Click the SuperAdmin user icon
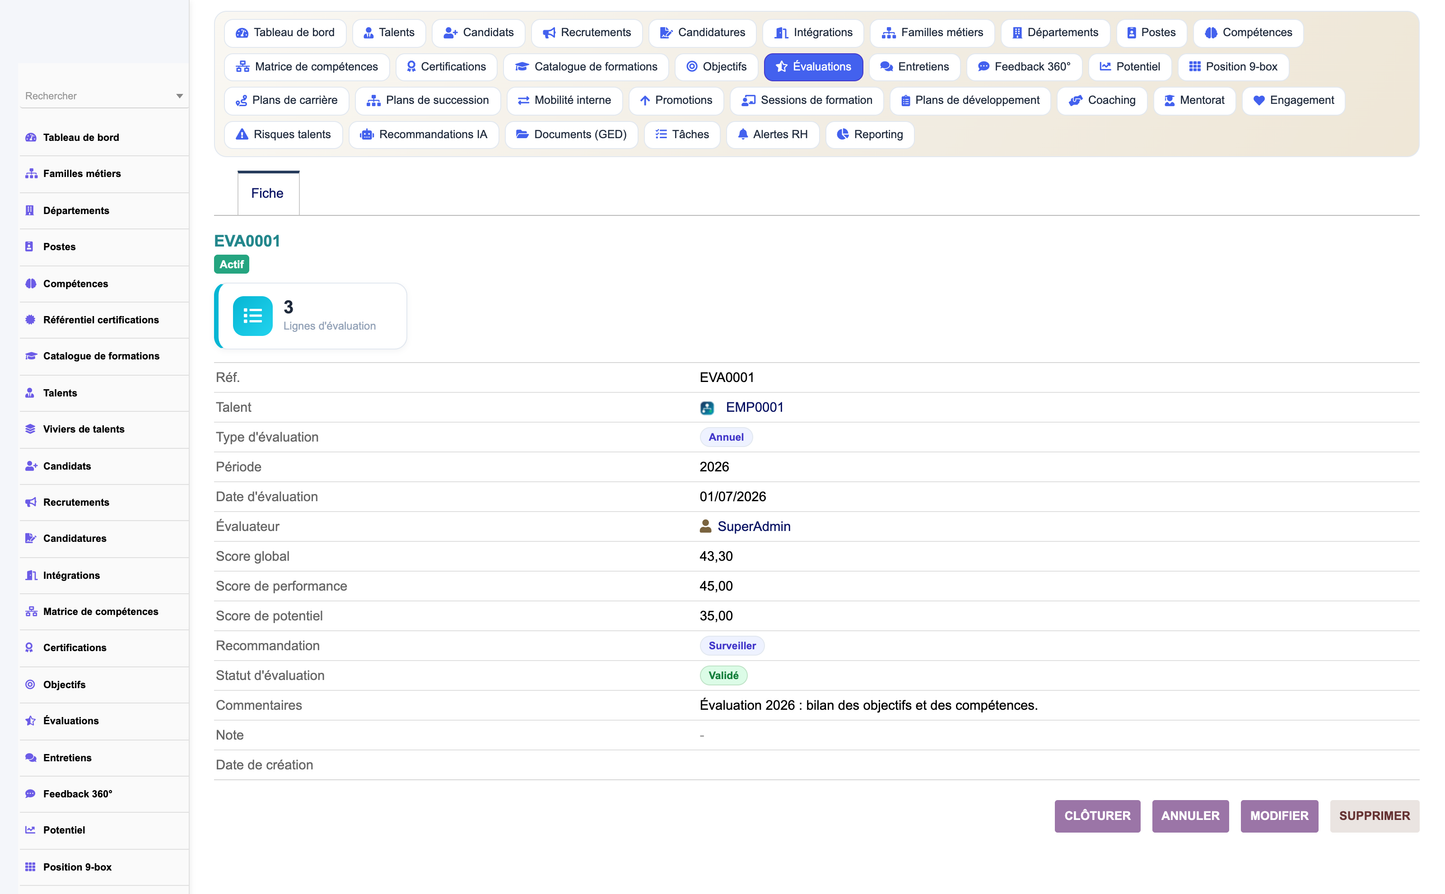The image size is (1445, 894). 706,526
